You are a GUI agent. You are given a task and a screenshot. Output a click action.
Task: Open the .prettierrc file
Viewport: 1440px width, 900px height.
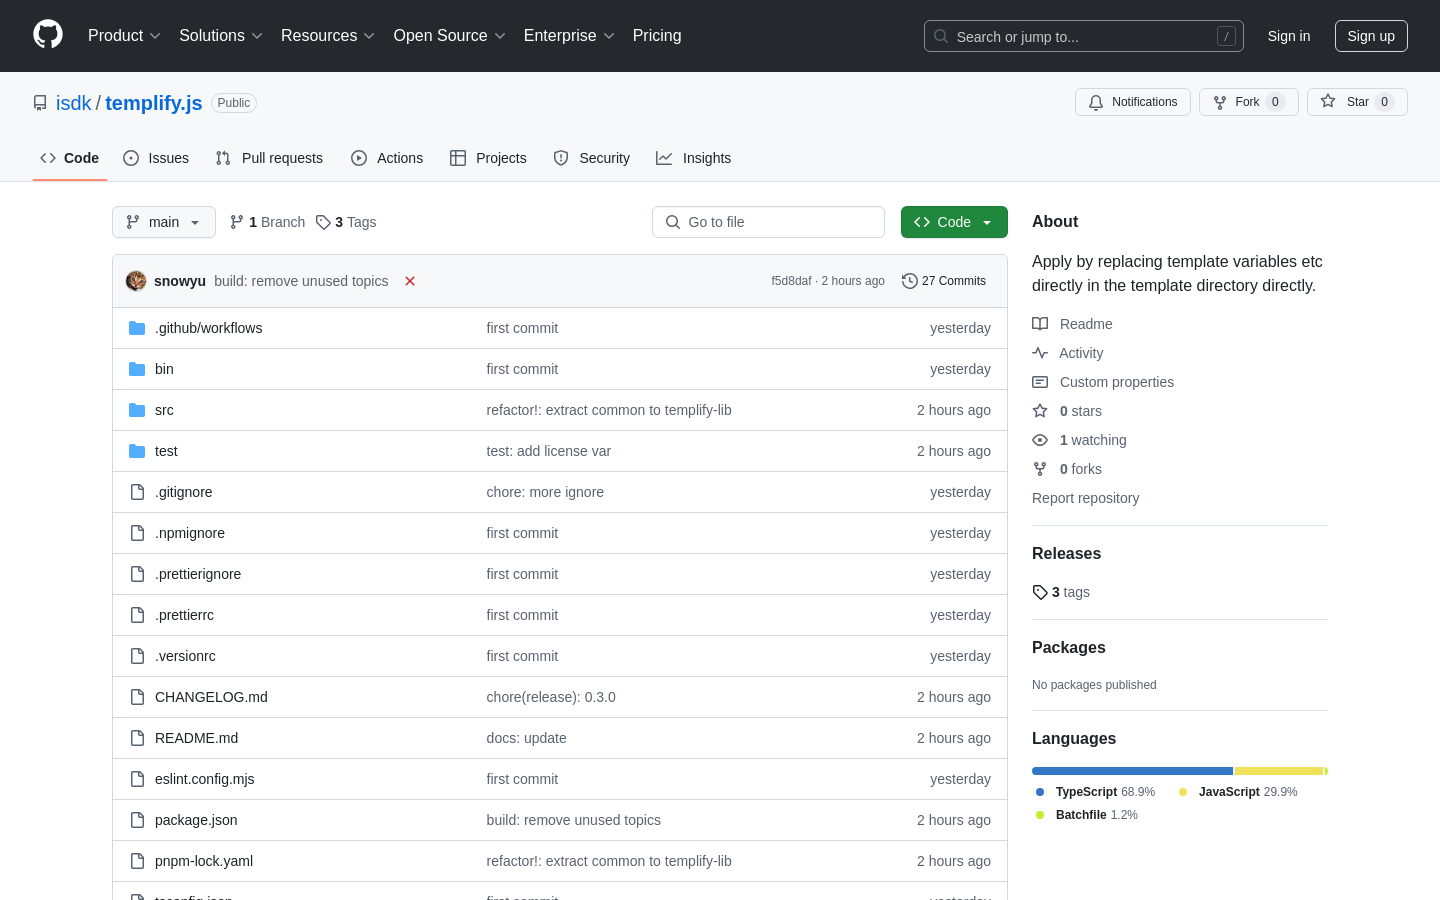tap(184, 615)
